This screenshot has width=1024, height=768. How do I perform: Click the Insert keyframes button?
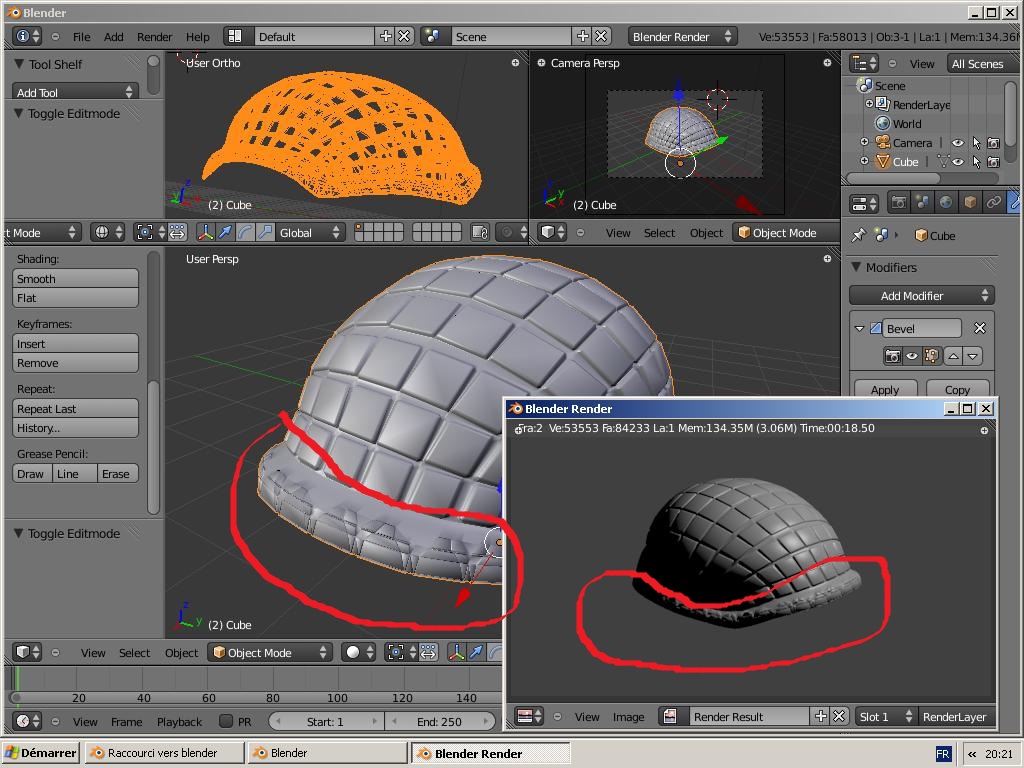tap(75, 344)
